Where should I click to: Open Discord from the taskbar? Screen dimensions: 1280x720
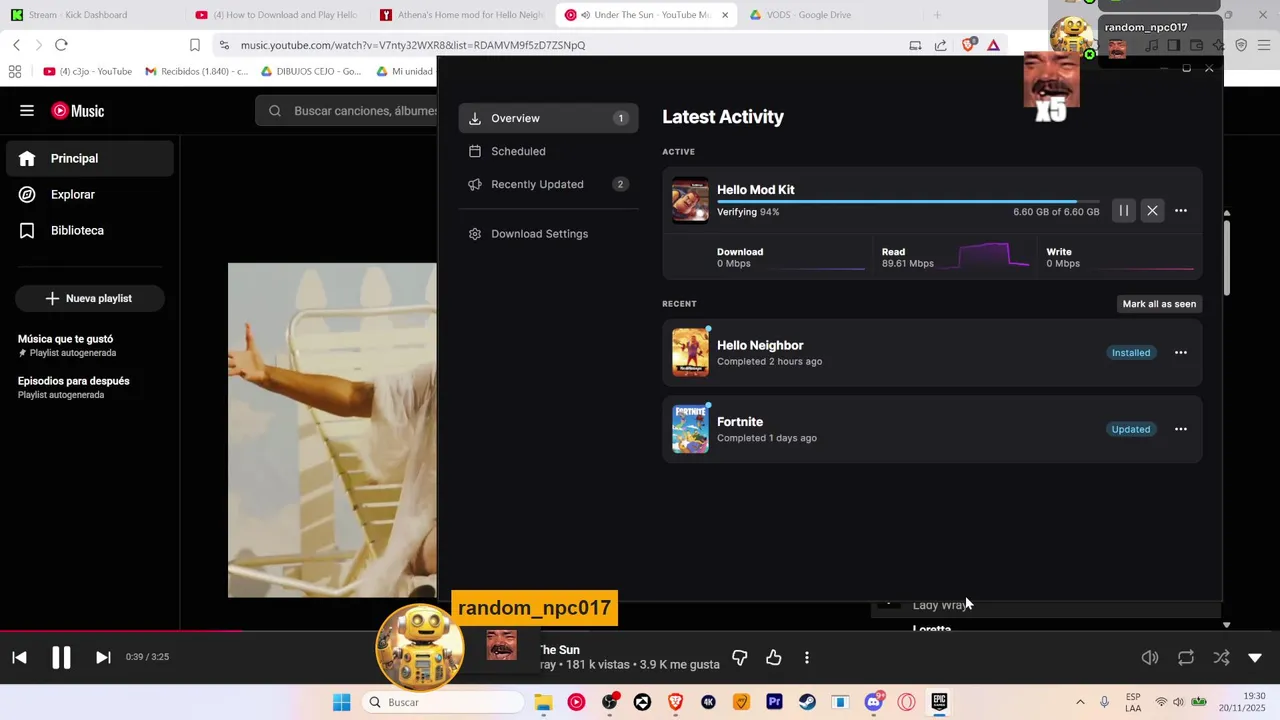873,702
